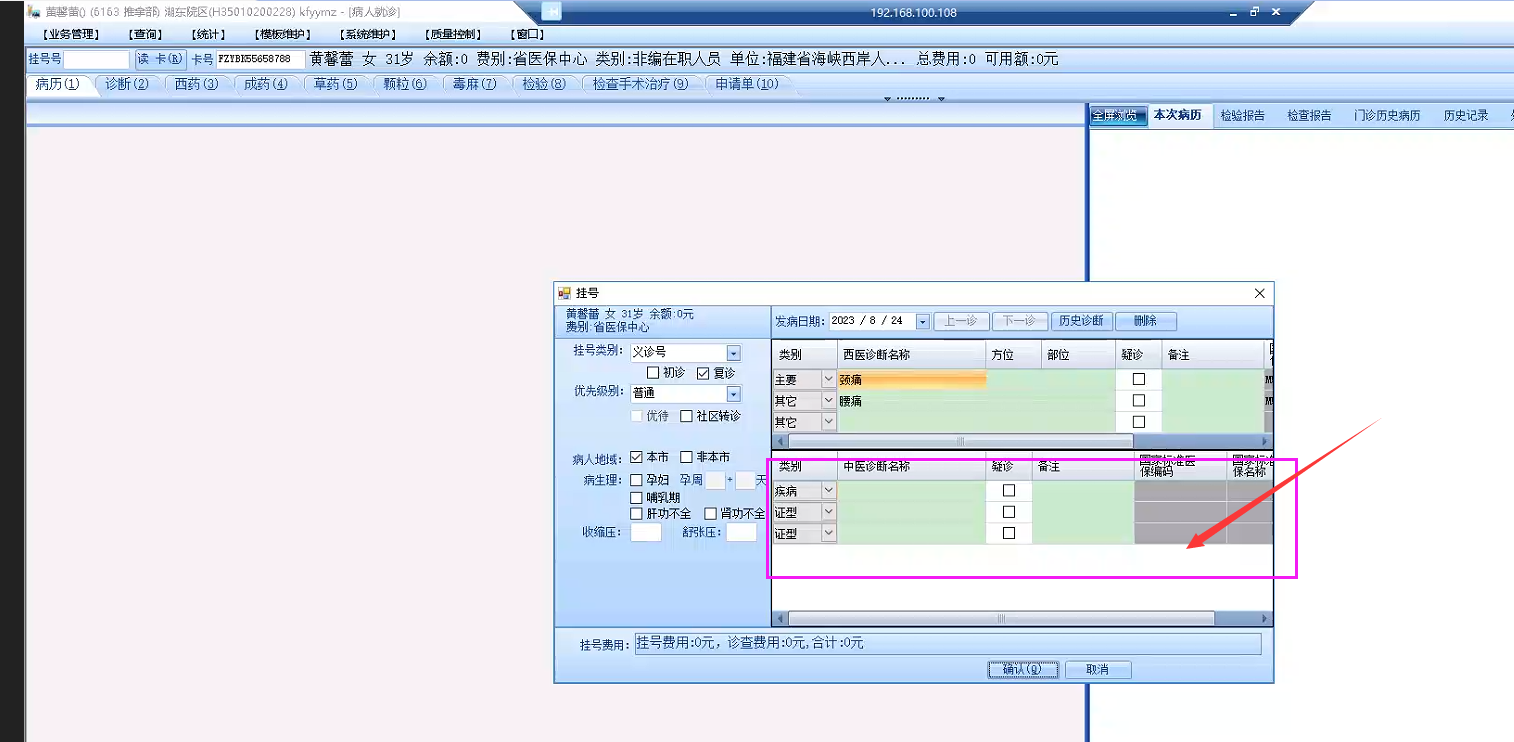Open the 查询 menu
The height and width of the screenshot is (742, 1514).
coord(146,34)
